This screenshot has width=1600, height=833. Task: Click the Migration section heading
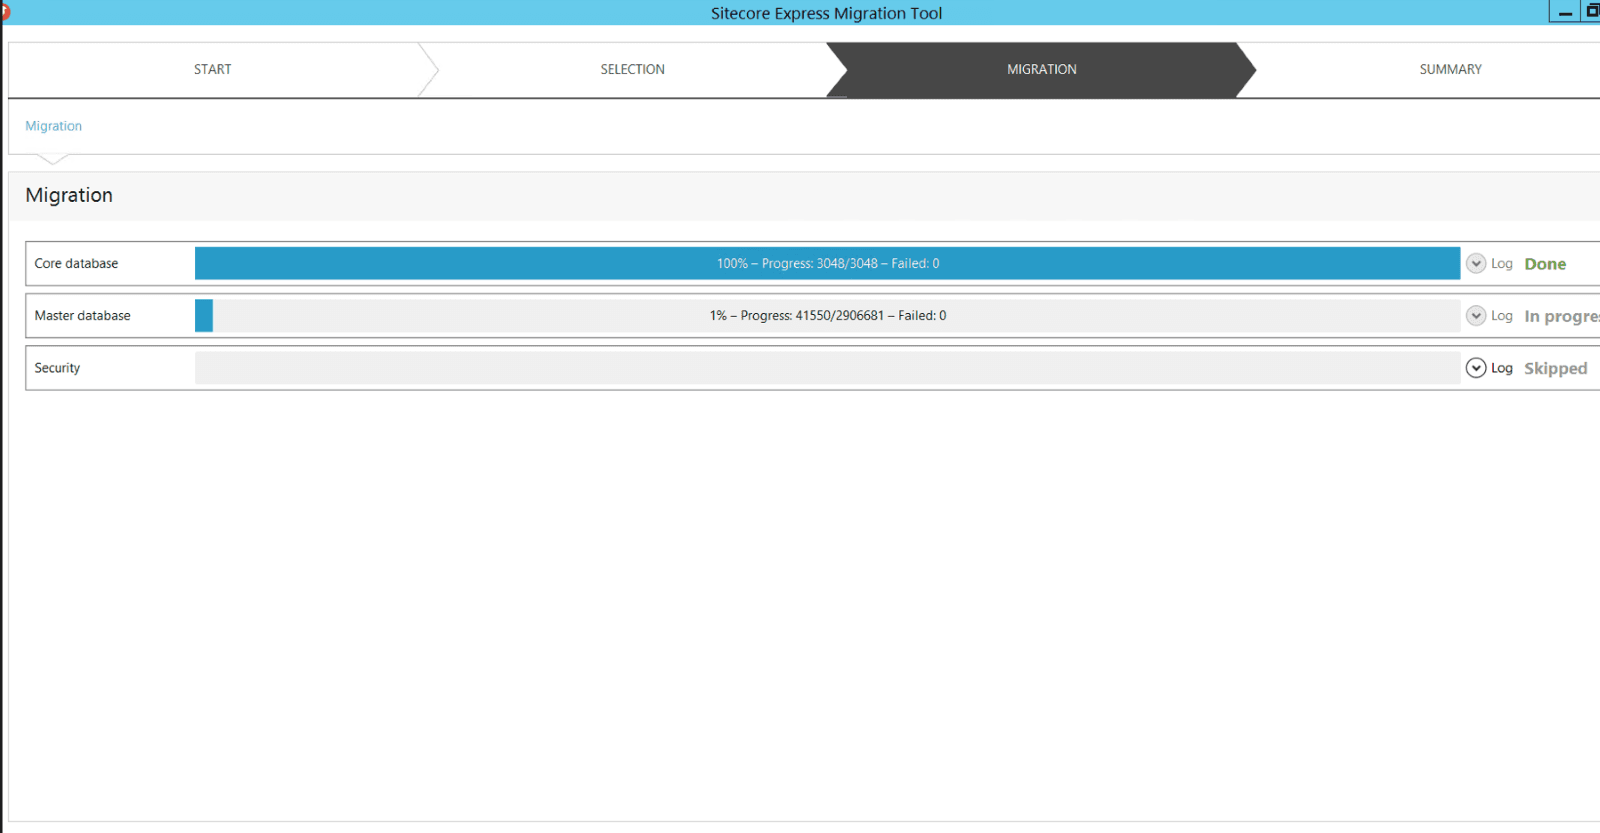click(69, 195)
